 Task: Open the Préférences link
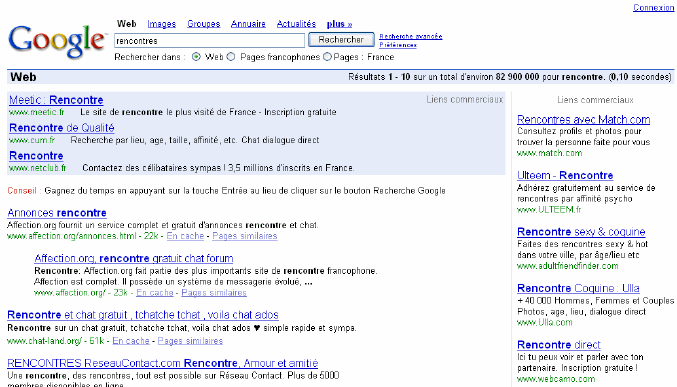pos(398,45)
